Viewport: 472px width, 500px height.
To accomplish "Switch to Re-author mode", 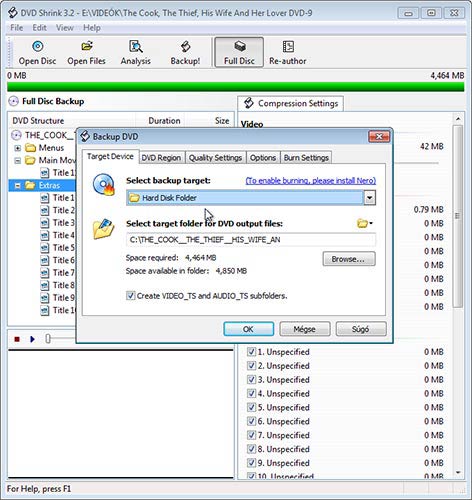I will [288, 53].
